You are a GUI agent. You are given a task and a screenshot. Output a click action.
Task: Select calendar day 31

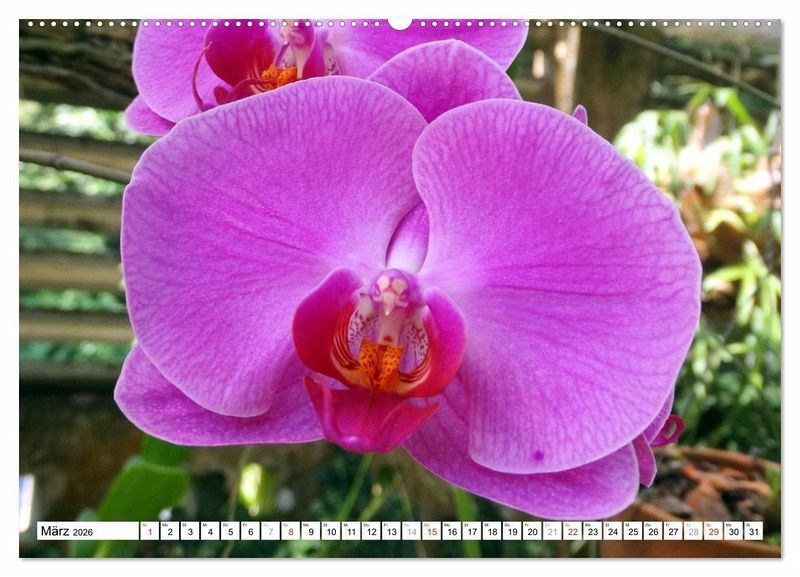(754, 531)
